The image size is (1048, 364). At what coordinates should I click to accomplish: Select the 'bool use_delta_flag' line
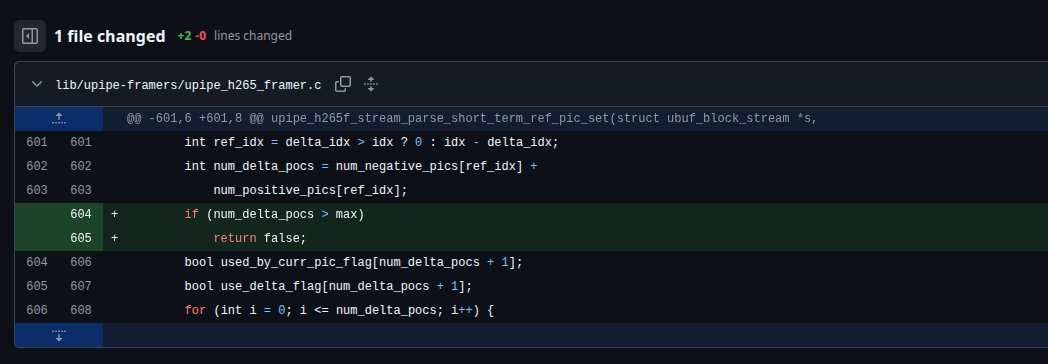point(328,287)
